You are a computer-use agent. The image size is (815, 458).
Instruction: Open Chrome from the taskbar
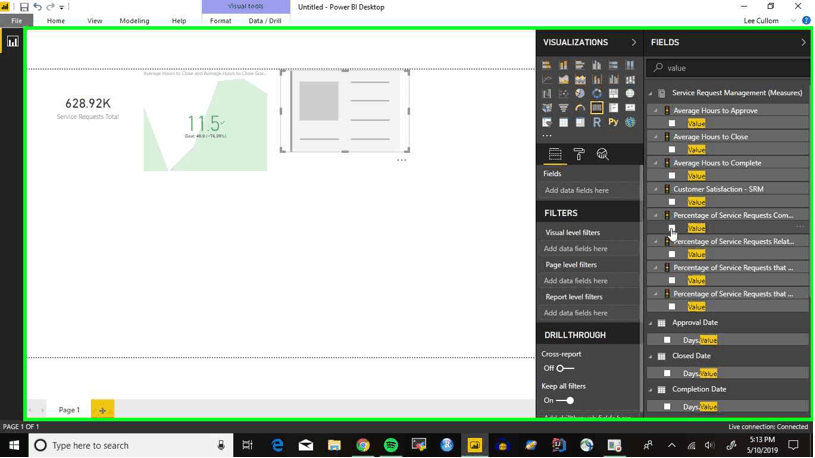[x=363, y=446]
